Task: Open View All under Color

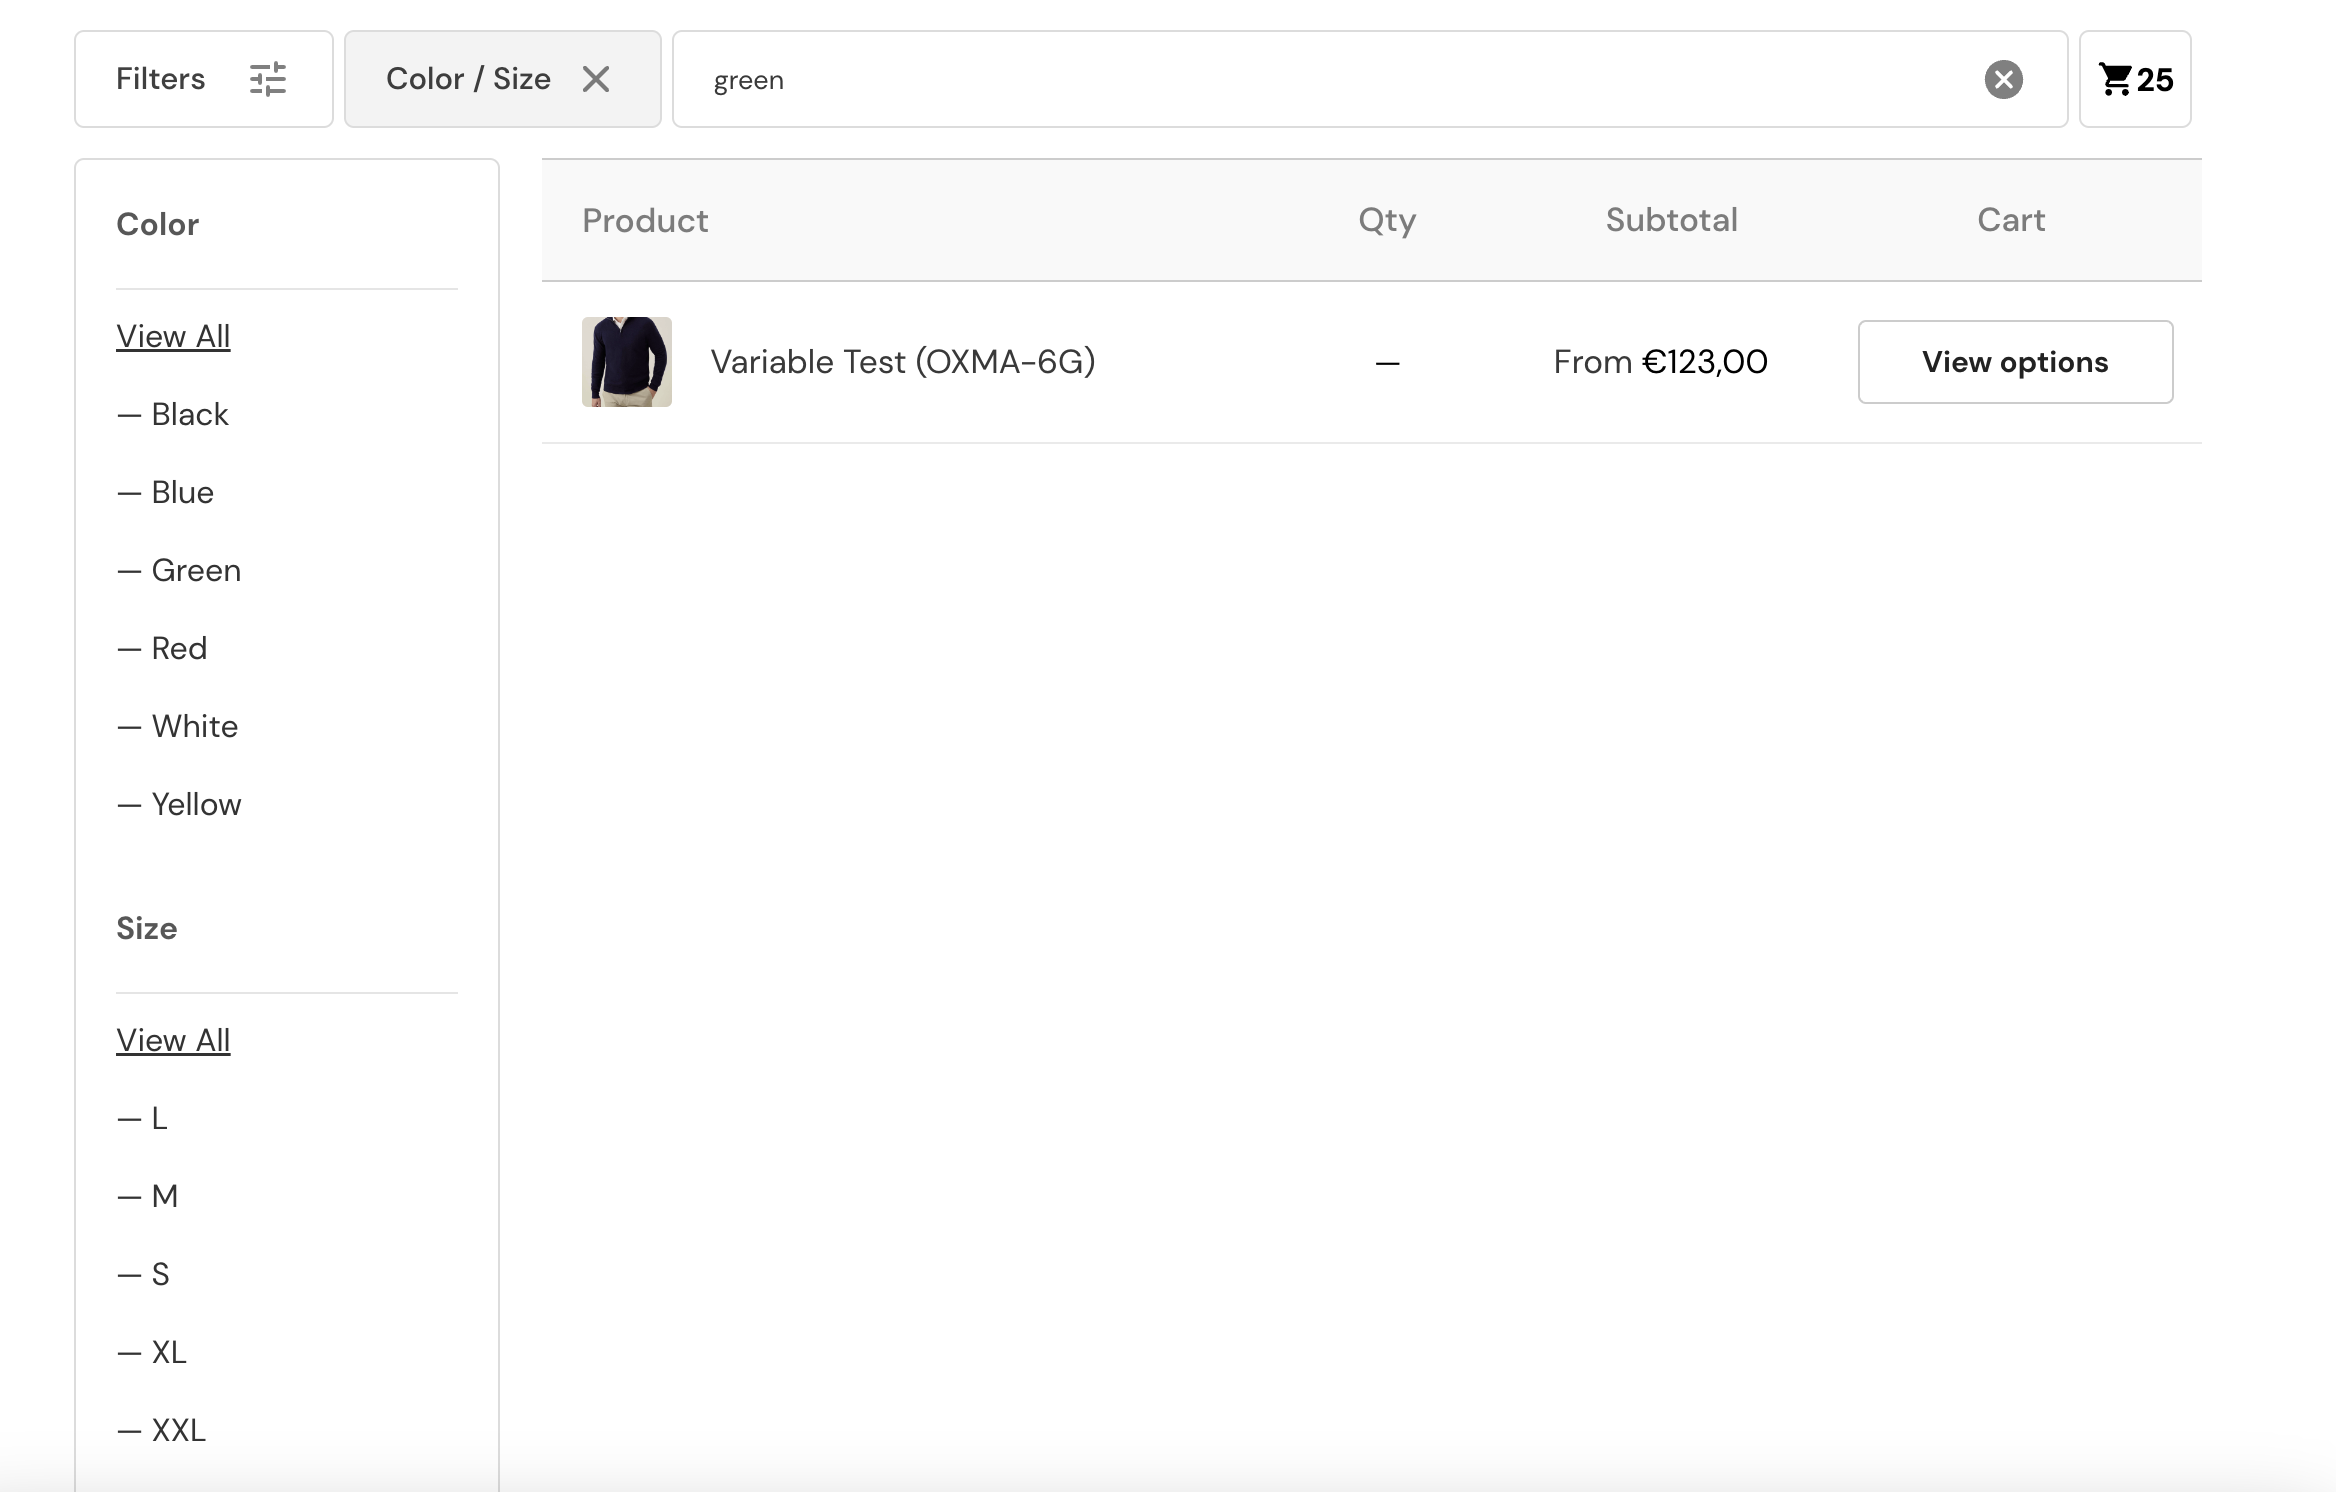Action: click(173, 336)
